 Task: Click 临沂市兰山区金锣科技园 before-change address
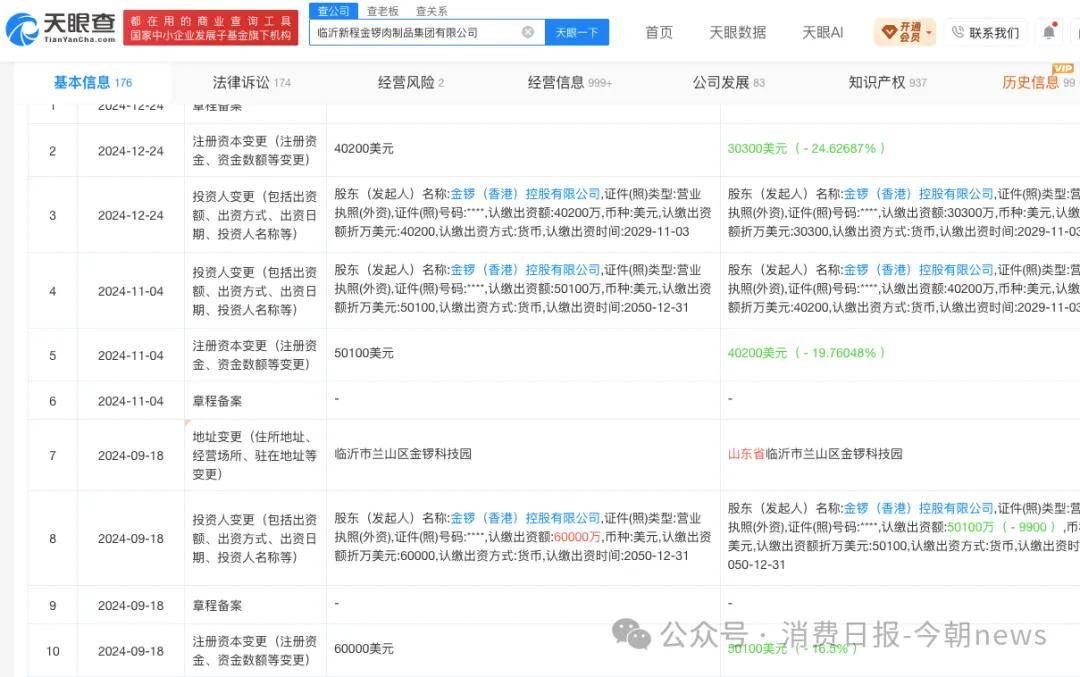(x=403, y=454)
